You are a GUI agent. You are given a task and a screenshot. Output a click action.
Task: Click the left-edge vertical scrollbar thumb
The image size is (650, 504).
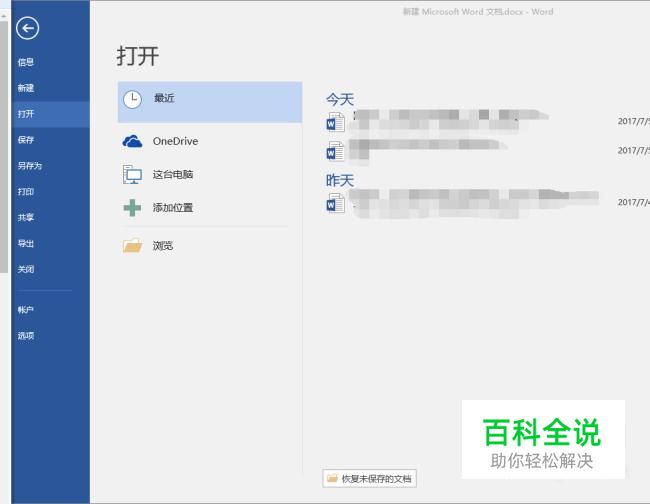4,147
